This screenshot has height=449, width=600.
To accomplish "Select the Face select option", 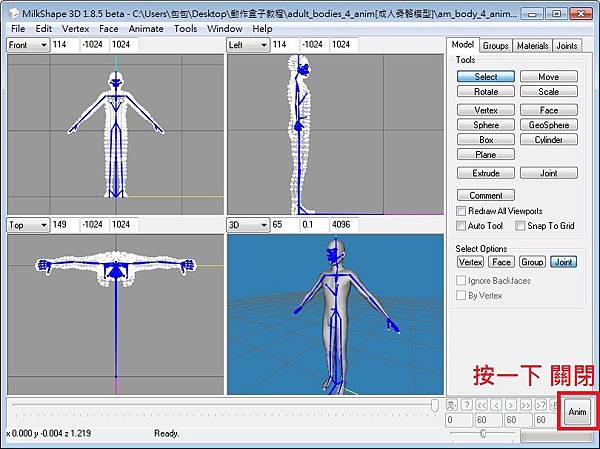I will (x=501, y=262).
